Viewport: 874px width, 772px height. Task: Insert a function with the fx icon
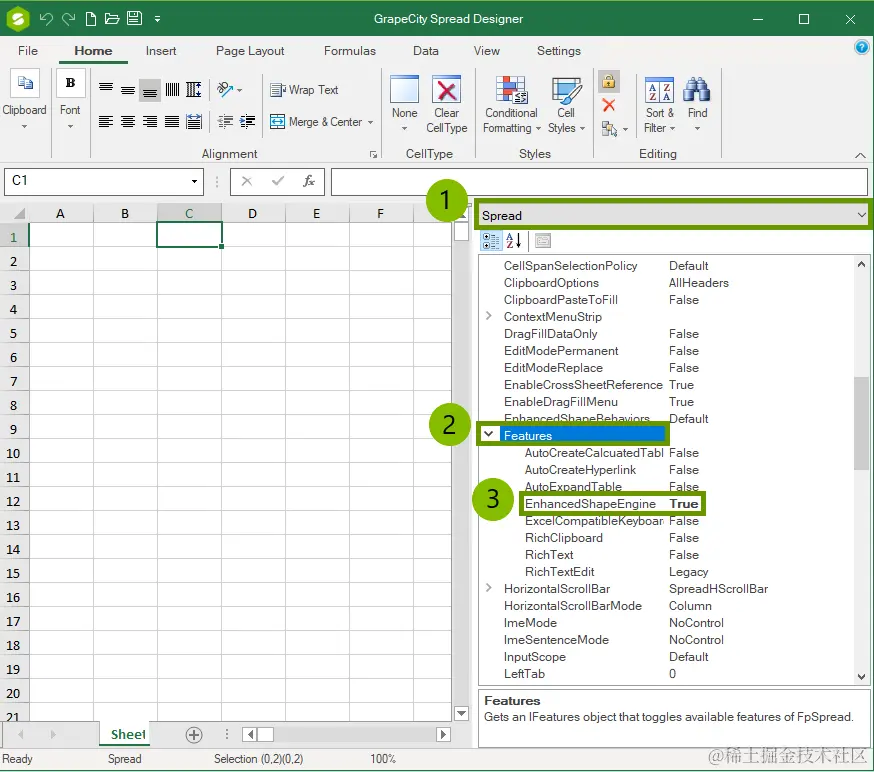[x=308, y=181]
